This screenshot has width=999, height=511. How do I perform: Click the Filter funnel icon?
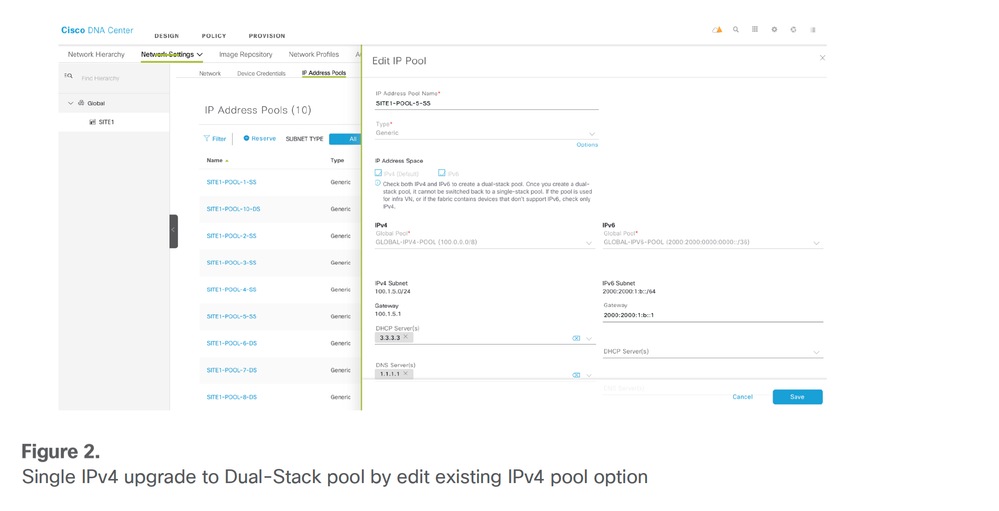[x=207, y=139]
